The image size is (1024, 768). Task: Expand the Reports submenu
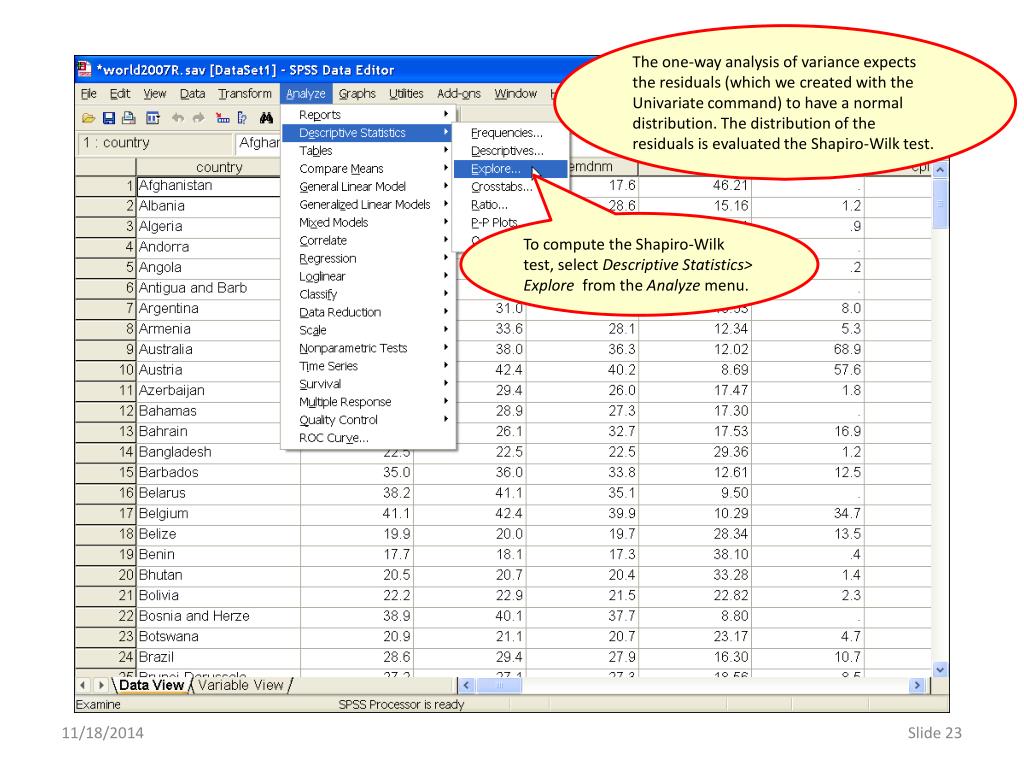pyautogui.click(x=368, y=114)
